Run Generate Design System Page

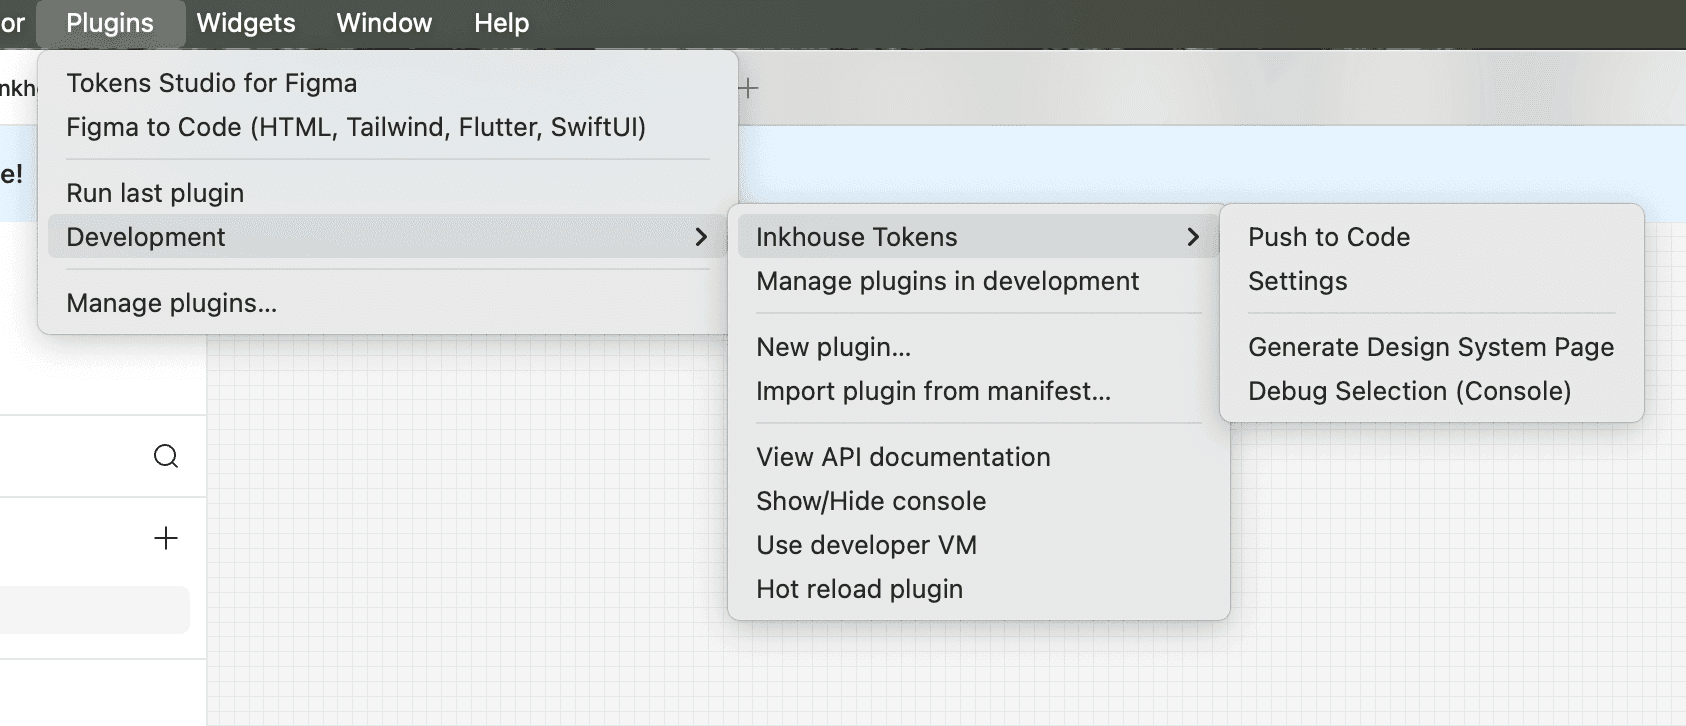click(x=1431, y=347)
